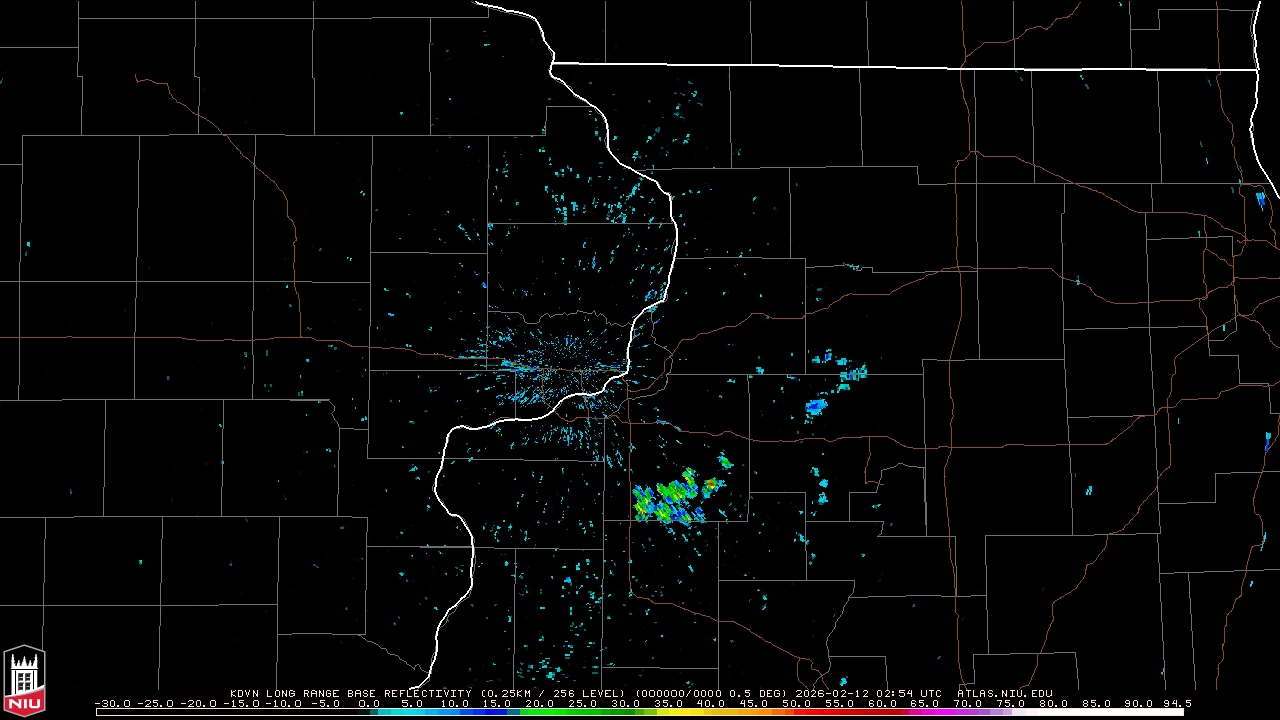Click the '02:54 UTC' timestamp
This screenshot has height=720, width=1280.
coord(911,693)
